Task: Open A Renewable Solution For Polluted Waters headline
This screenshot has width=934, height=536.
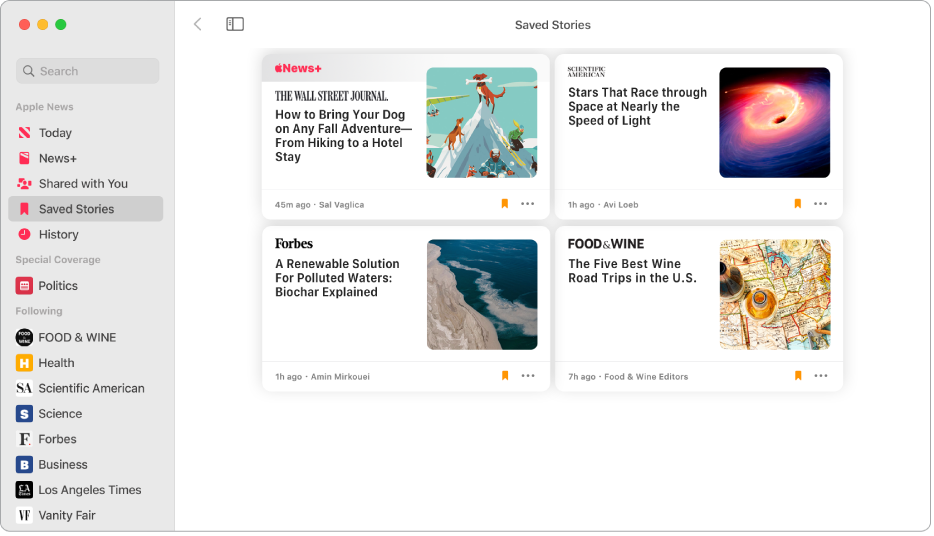Action: click(x=337, y=278)
